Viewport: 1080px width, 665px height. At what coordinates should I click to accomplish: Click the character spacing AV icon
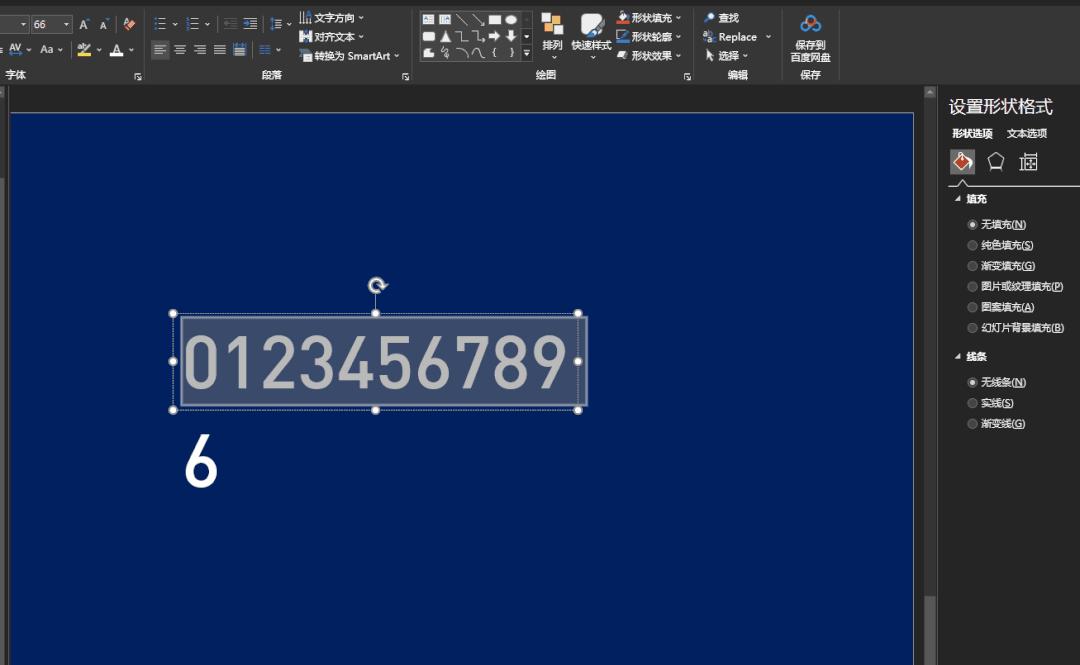tap(15, 49)
